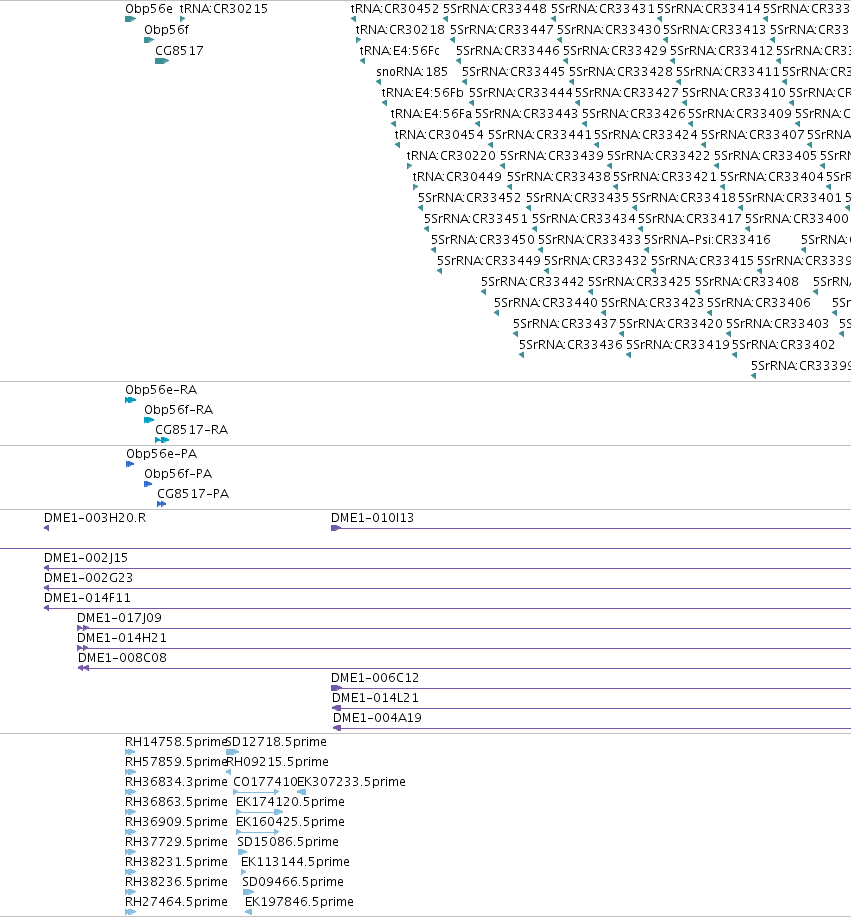Viewport: 851px width, 917px height.
Task: Click the tRNA:CR30449 label
Action: point(457,177)
